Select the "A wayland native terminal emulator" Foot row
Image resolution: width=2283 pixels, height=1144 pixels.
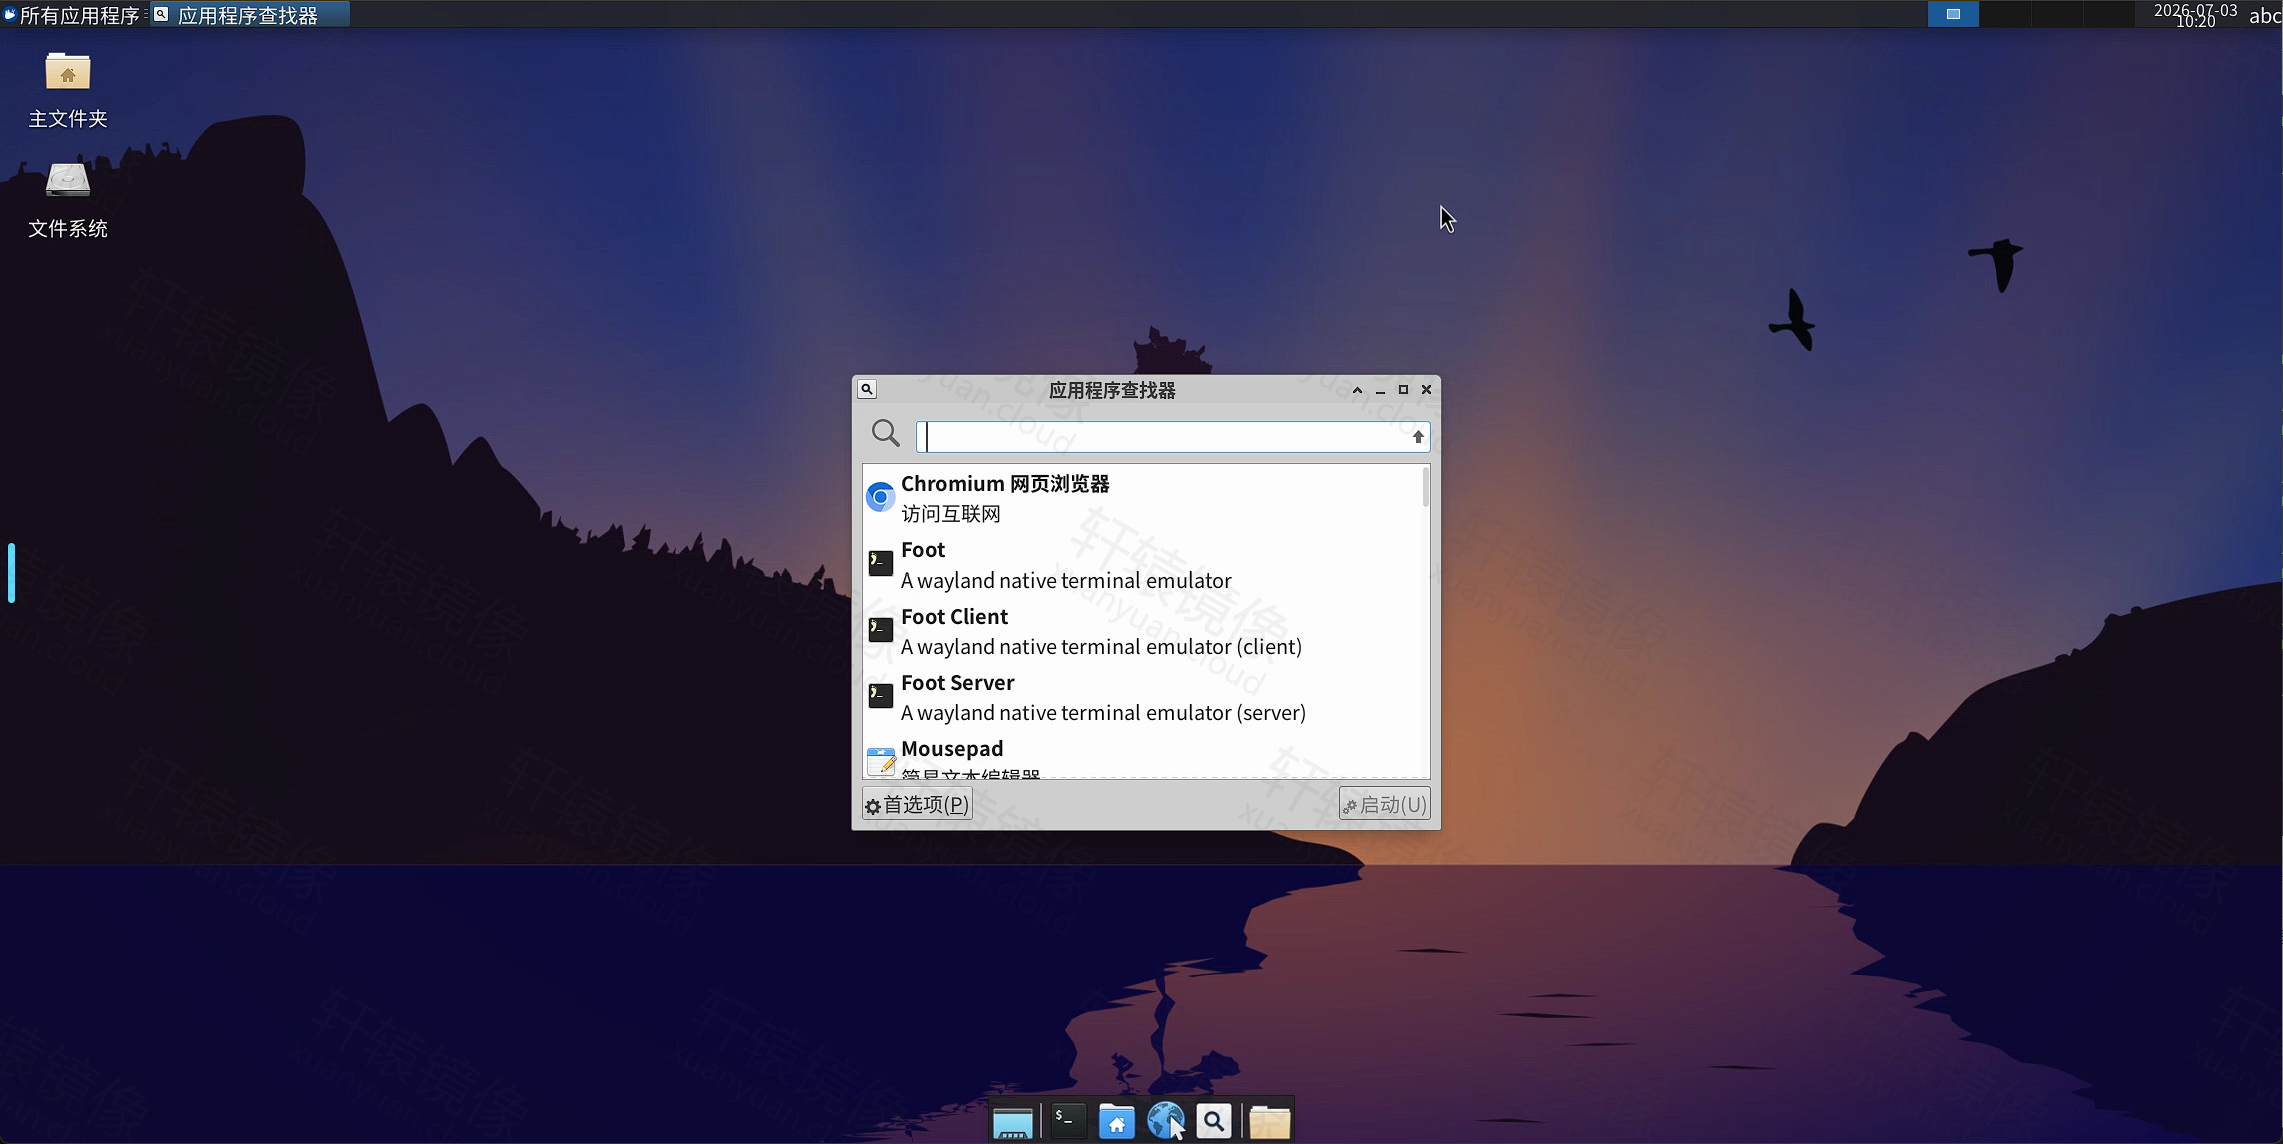(1142, 564)
